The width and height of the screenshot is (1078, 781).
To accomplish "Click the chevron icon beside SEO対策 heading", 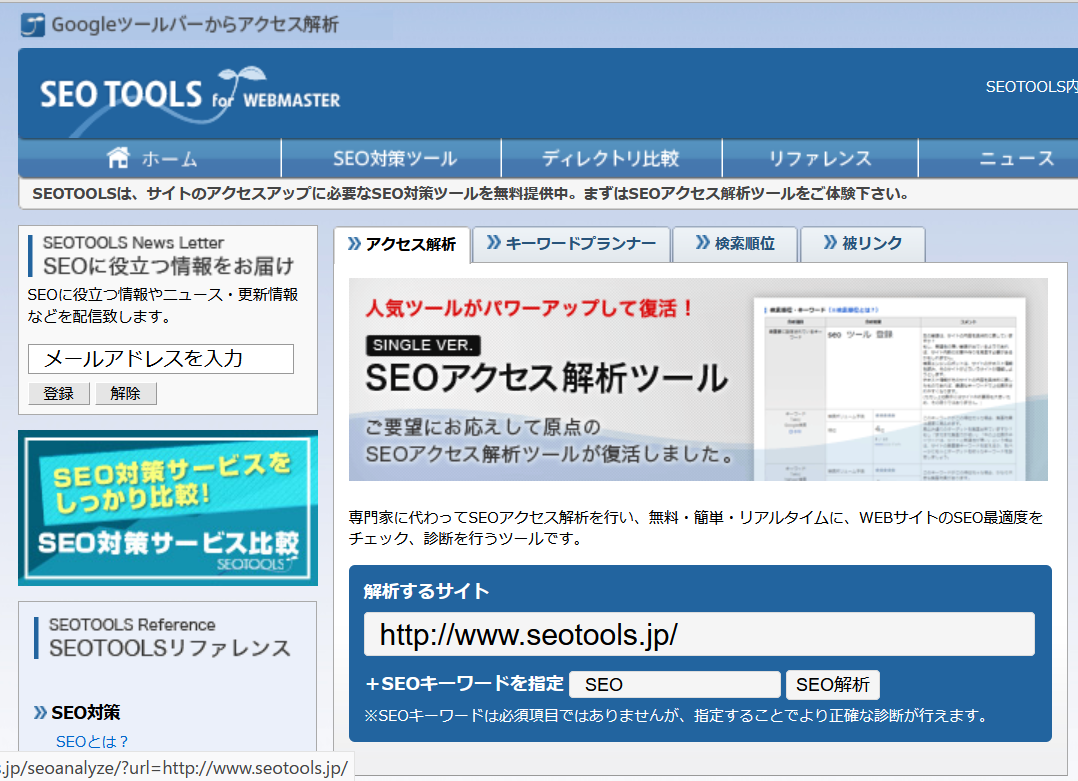I will point(41,712).
